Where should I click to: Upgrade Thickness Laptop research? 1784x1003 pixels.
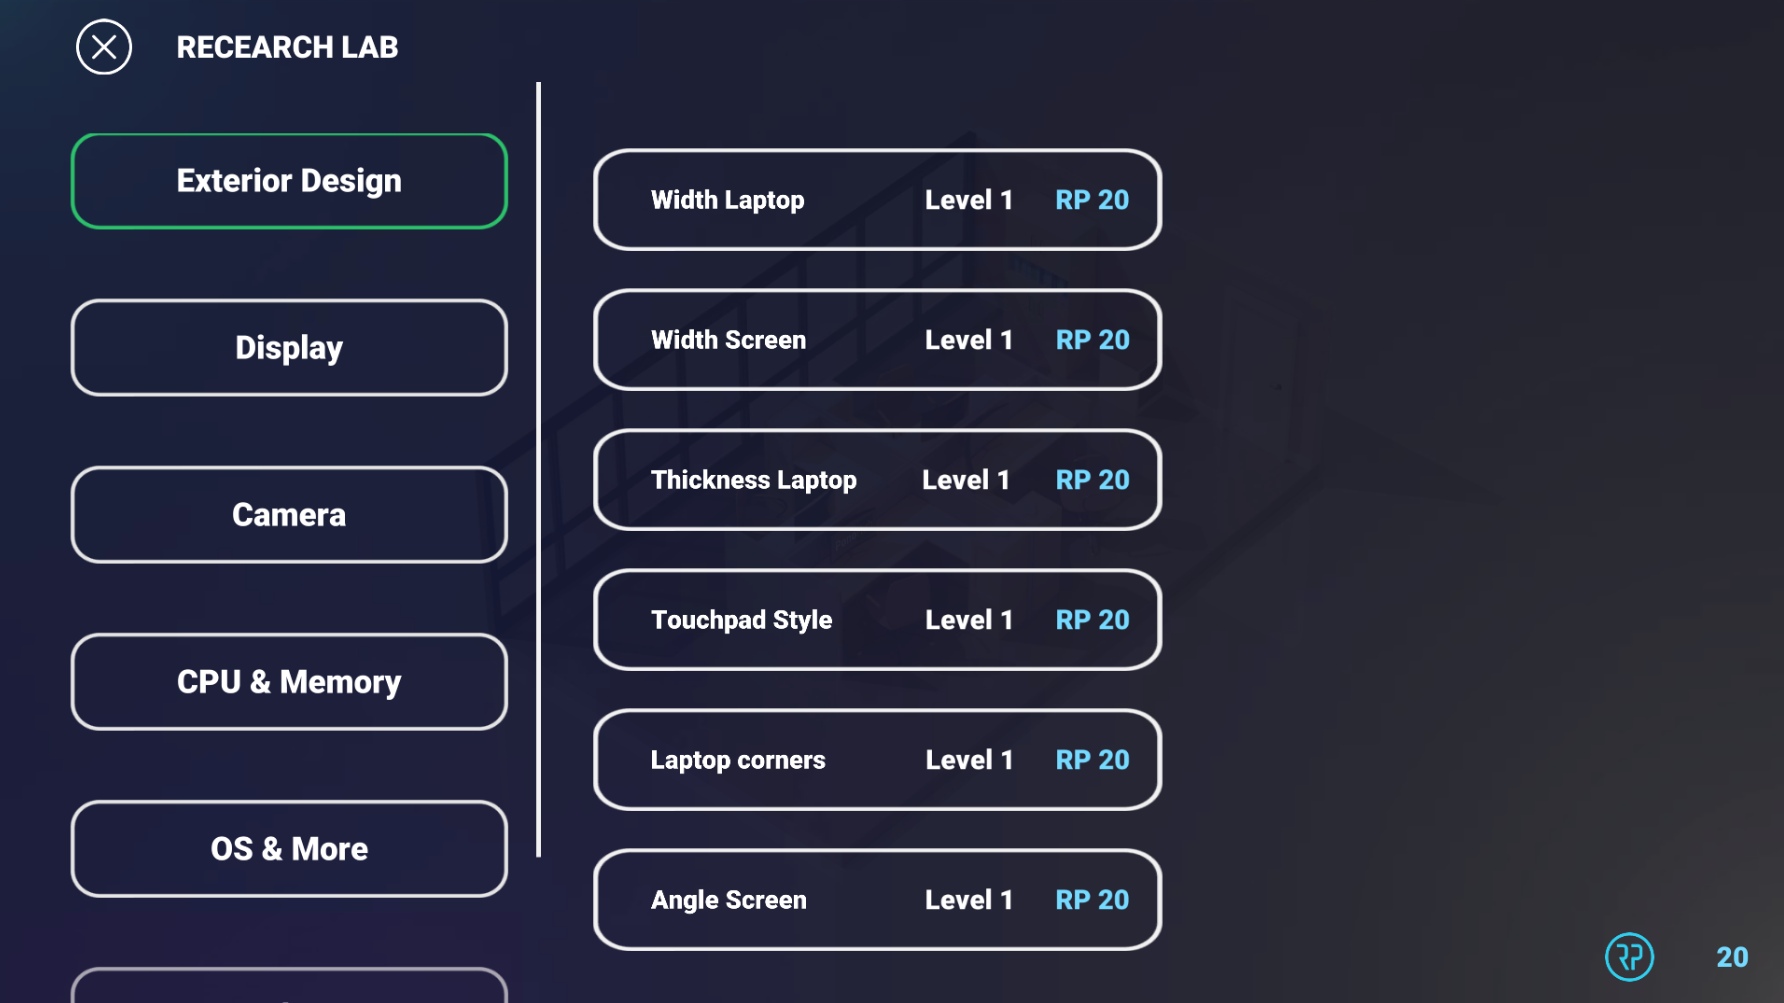click(x=876, y=480)
